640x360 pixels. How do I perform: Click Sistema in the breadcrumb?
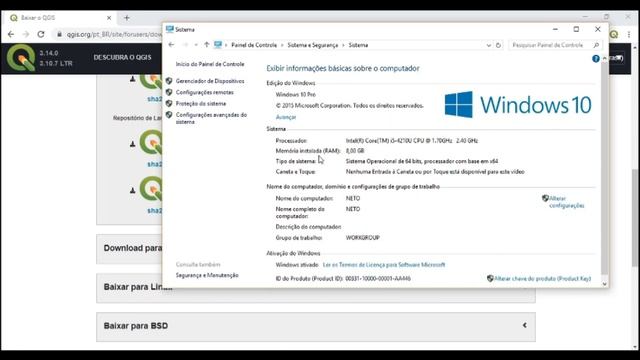click(358, 45)
